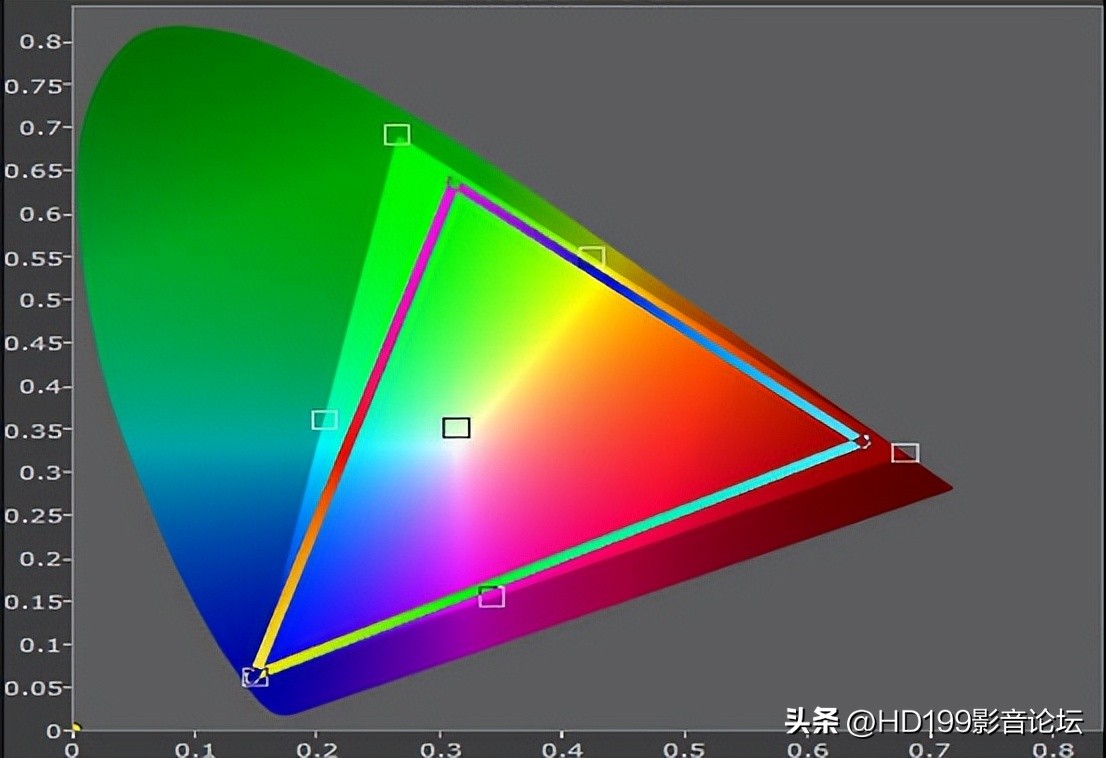Viewport: 1106px width, 758px height.
Task: Click the y-axis label "0.65"
Action: coord(34,171)
